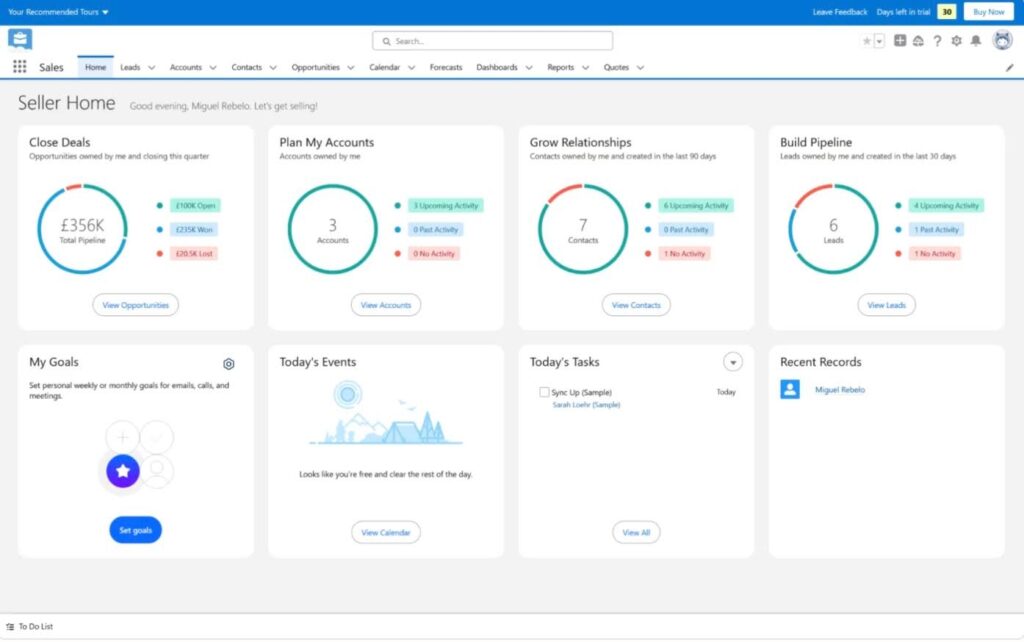Expand the Today's Tasks filter dropdown

pos(733,362)
